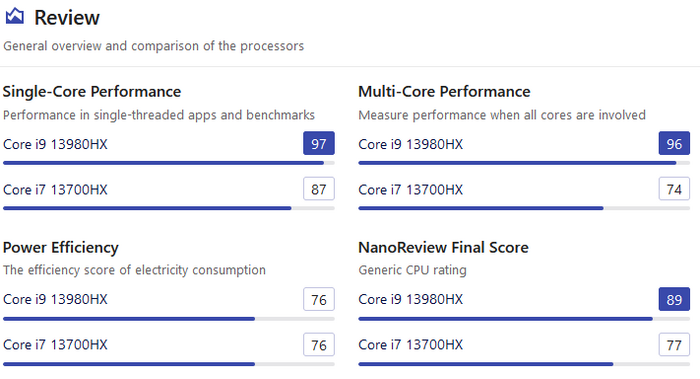This screenshot has height=379, width=700.
Task: Click the 97 single-core score badge
Action: [x=319, y=143]
